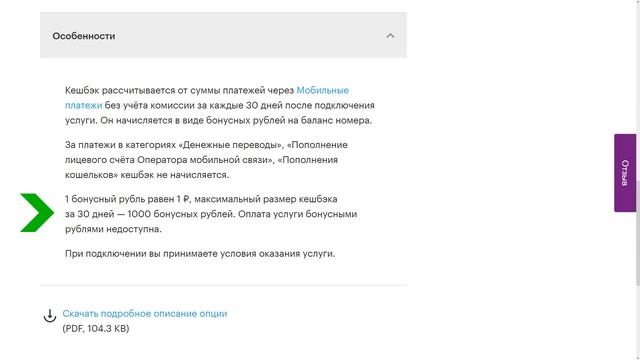Click the Особенности header title
Screen dimensions: 640x360
pos(84,36)
